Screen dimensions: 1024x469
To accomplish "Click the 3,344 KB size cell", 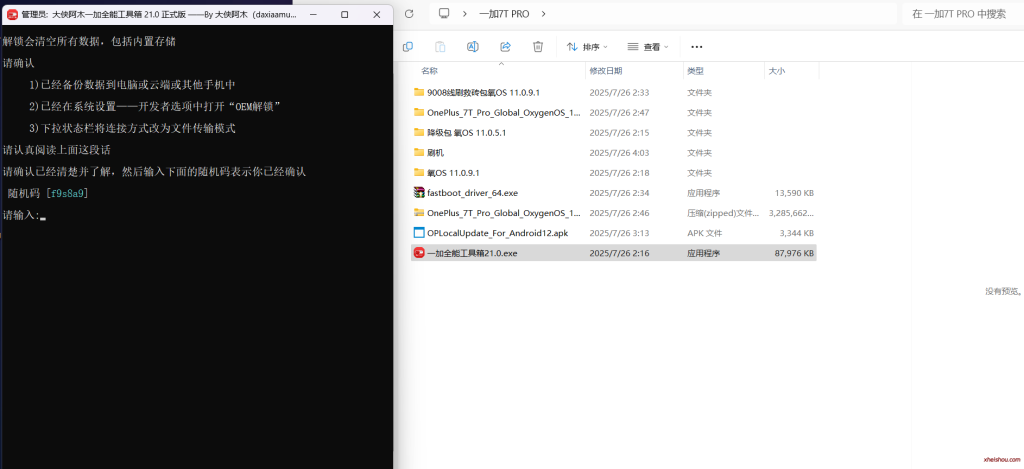I will [797, 233].
